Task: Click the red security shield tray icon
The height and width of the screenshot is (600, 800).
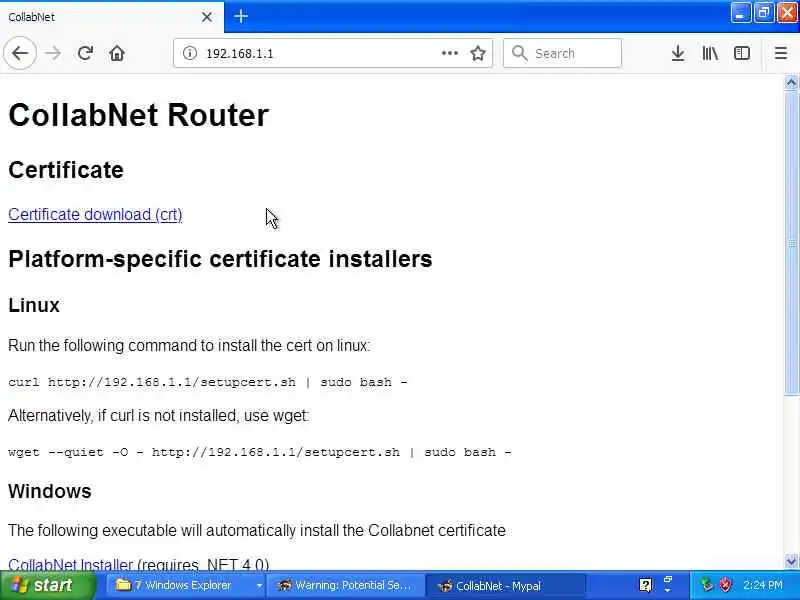Action: (724, 585)
